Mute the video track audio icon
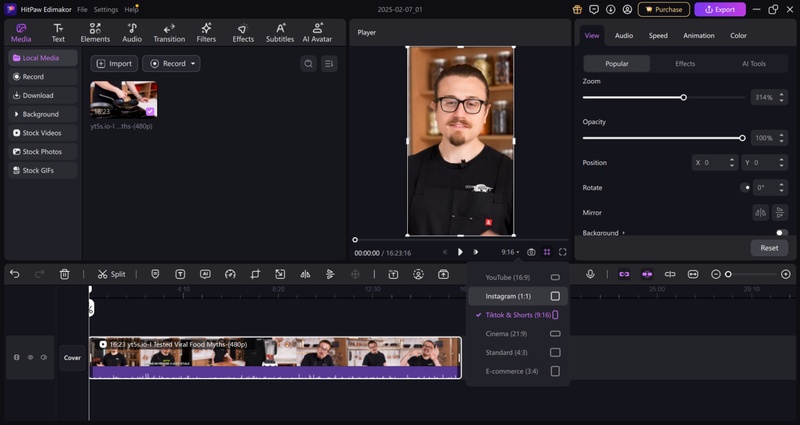Viewport: 800px width, 425px height. [x=44, y=357]
